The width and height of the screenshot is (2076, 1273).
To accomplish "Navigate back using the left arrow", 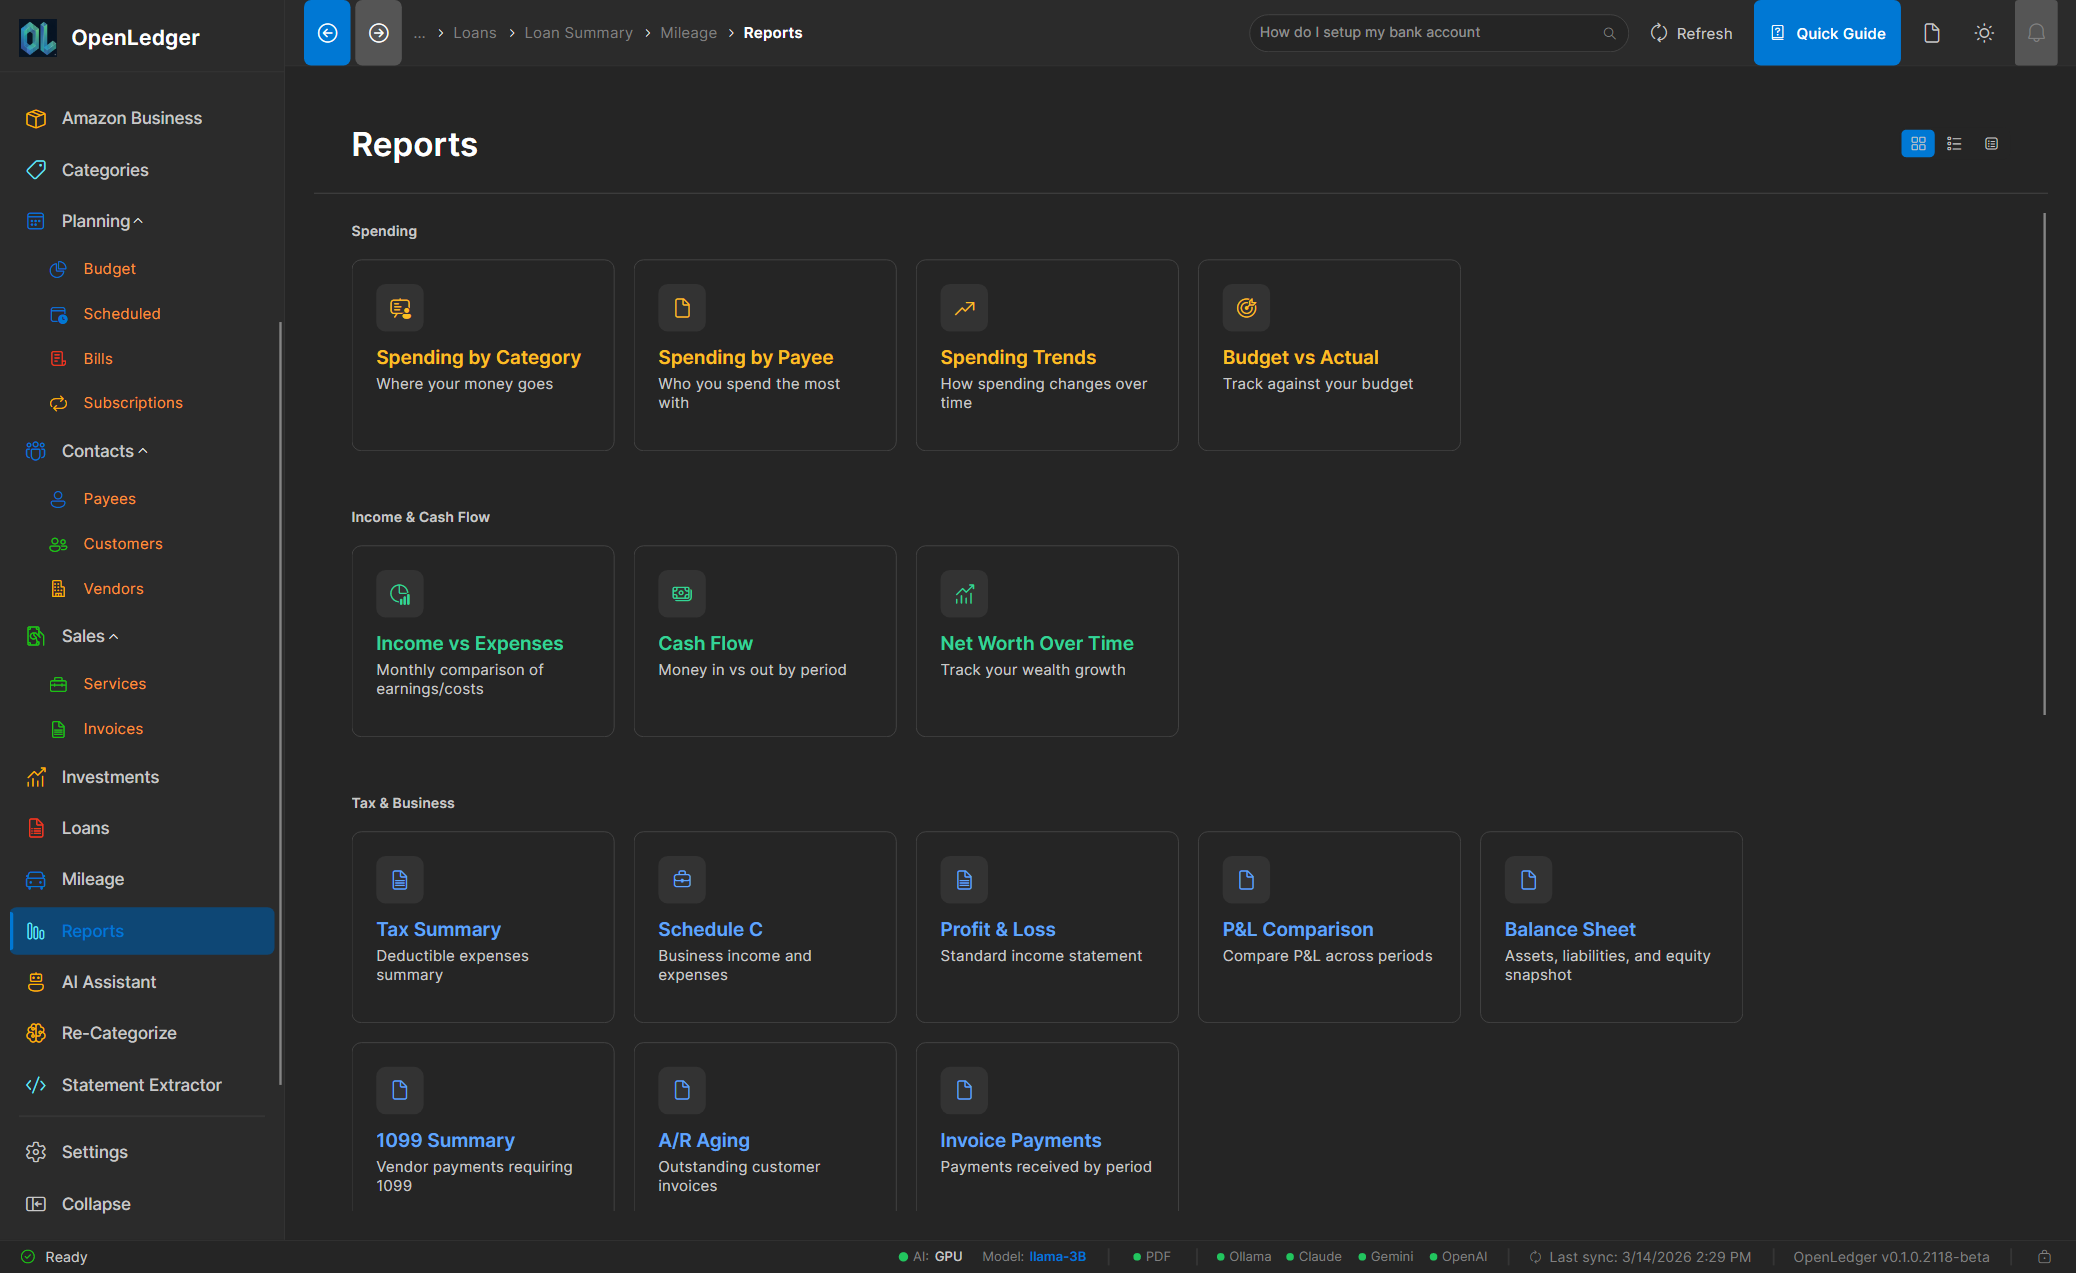I will [x=326, y=32].
